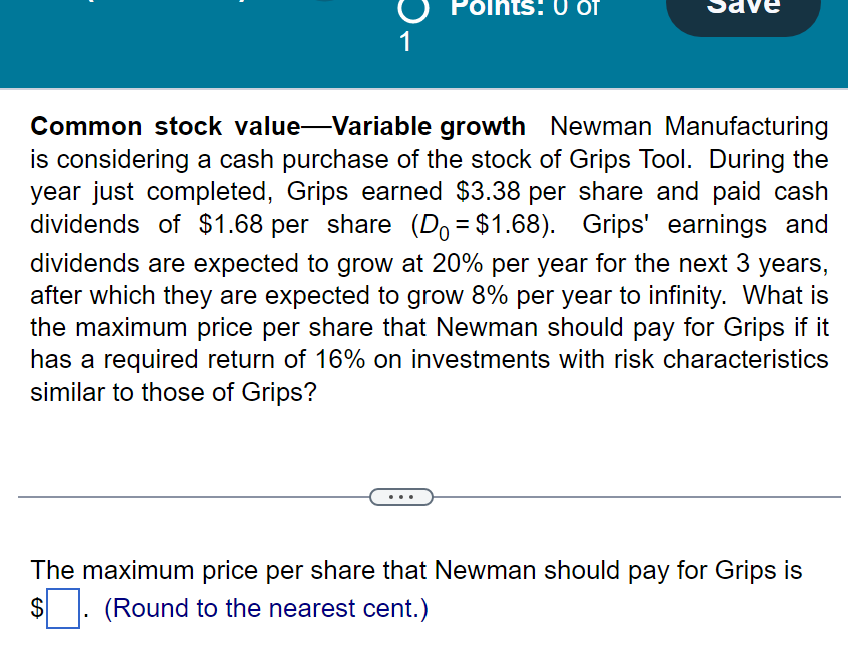Click the 'Newman Manufacturing' name in the problem

tap(689, 127)
